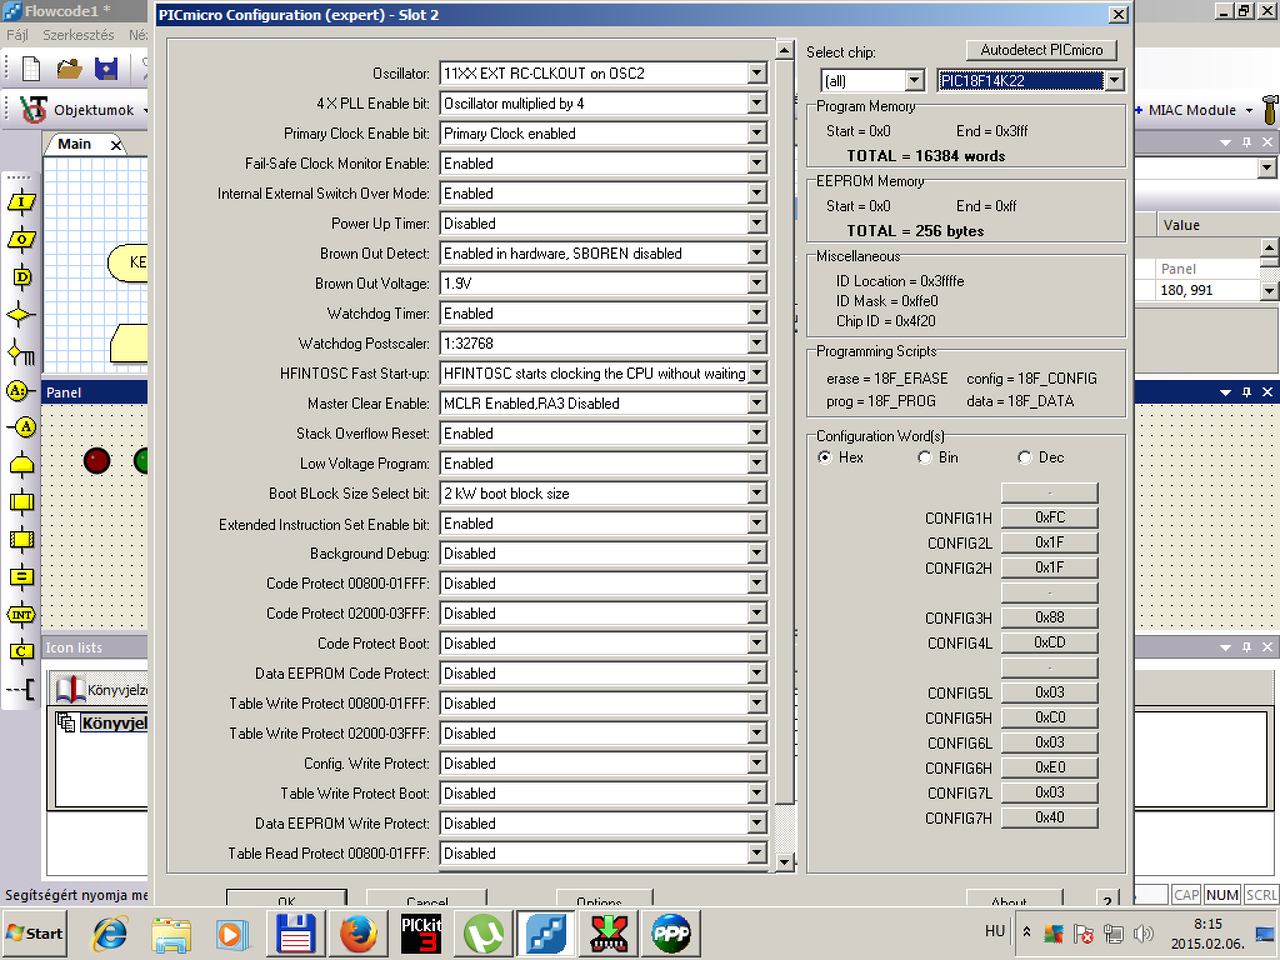The height and width of the screenshot is (960, 1280).
Task: Open uTorrent from the taskbar
Action: (x=484, y=934)
